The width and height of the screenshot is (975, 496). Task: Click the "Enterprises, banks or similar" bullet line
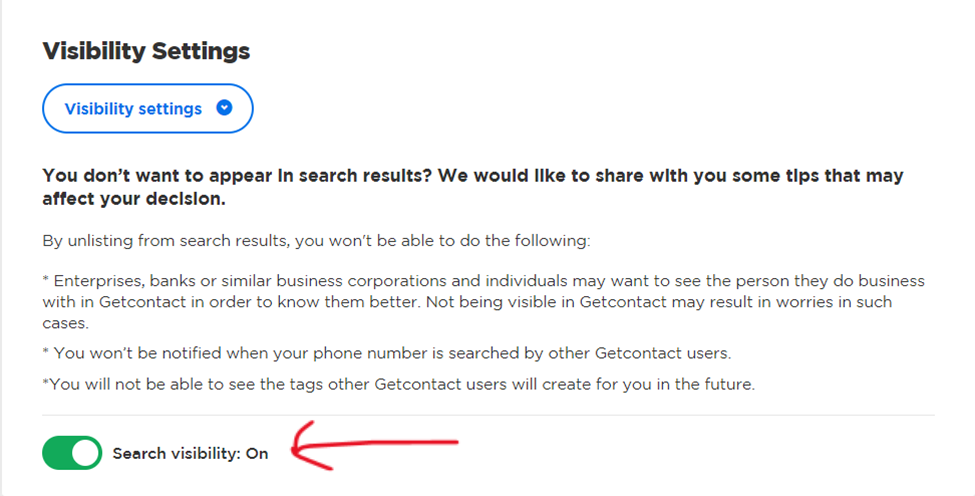point(484,281)
